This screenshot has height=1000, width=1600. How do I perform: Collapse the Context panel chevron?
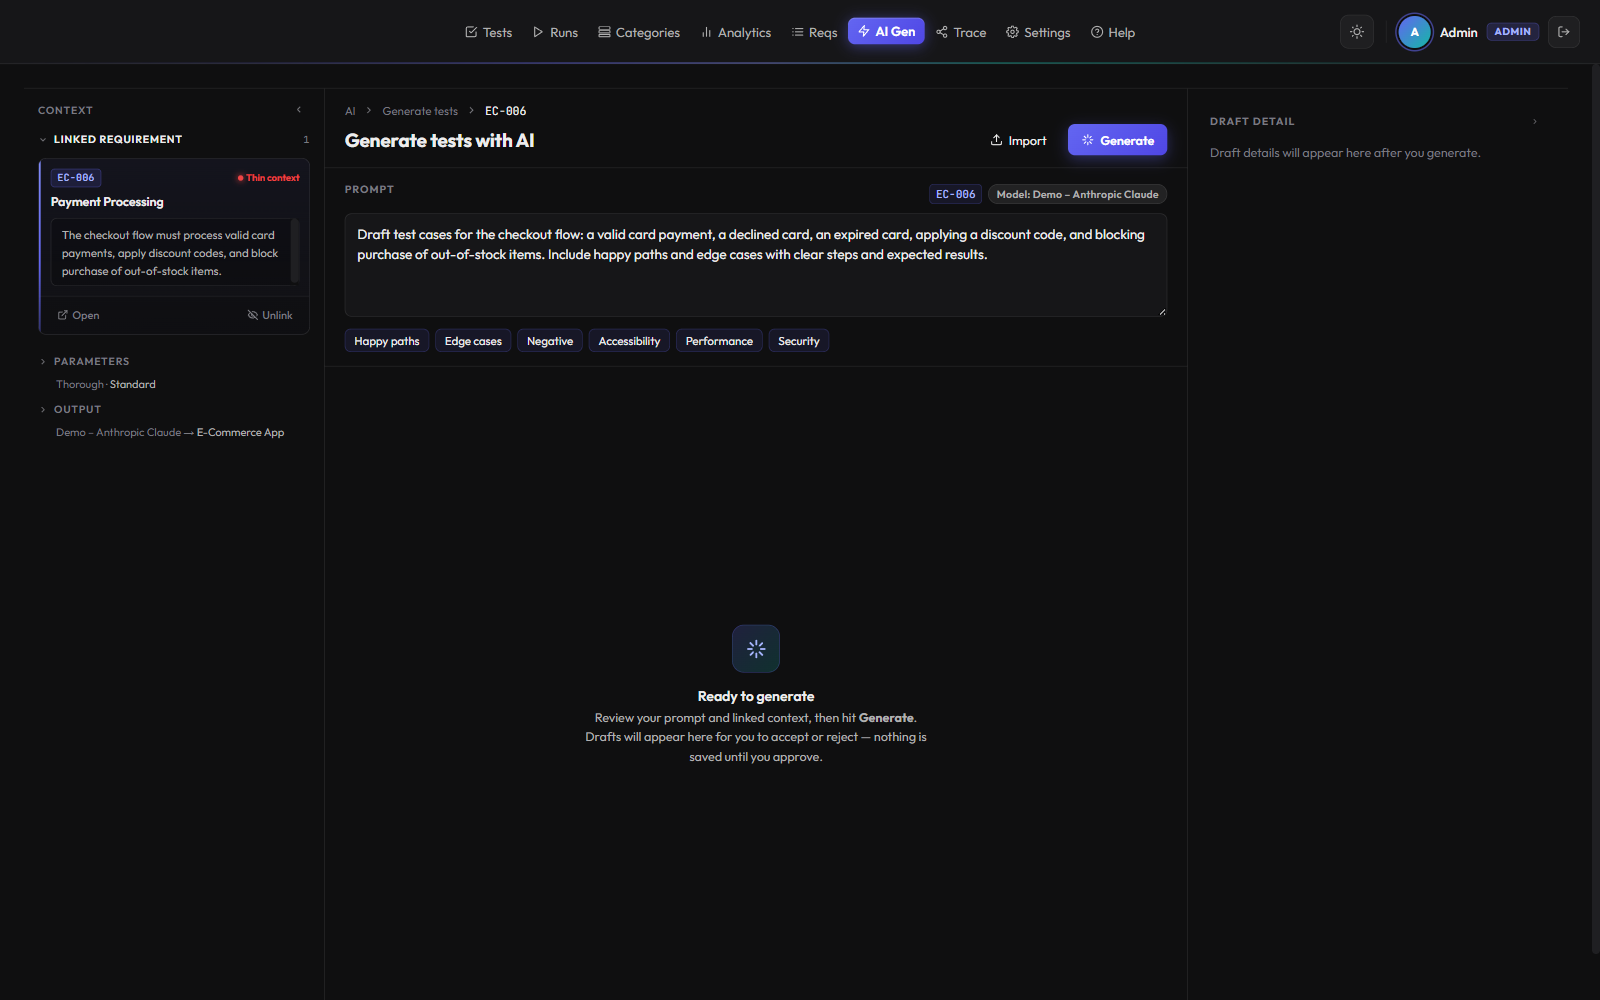(x=299, y=110)
